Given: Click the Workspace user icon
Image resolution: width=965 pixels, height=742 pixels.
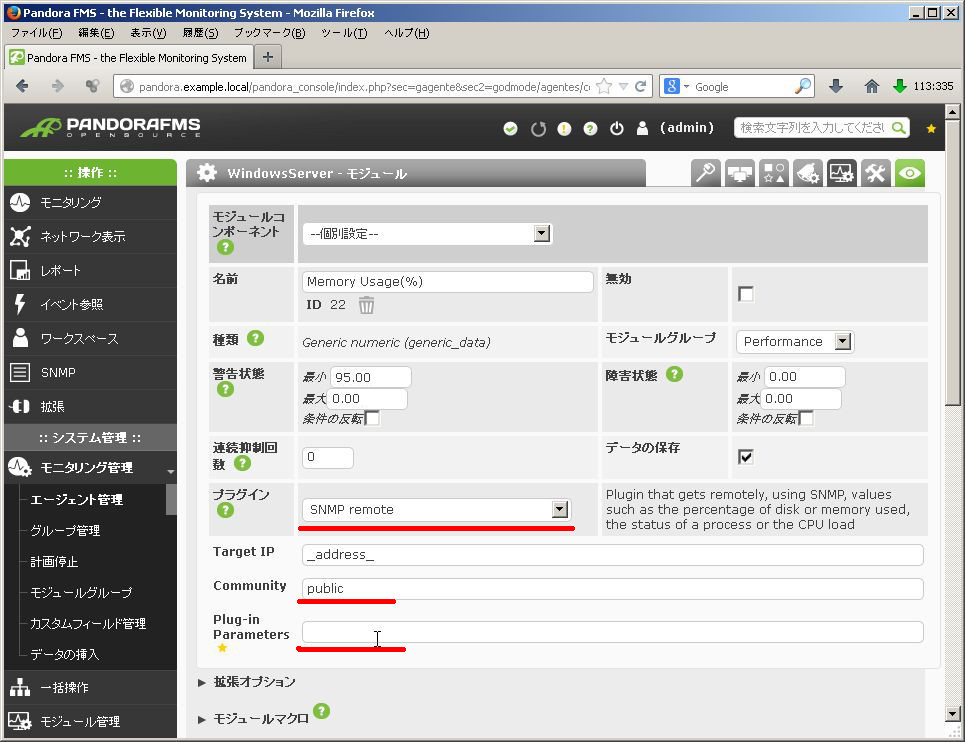Looking at the screenshot, I should pos(20,338).
